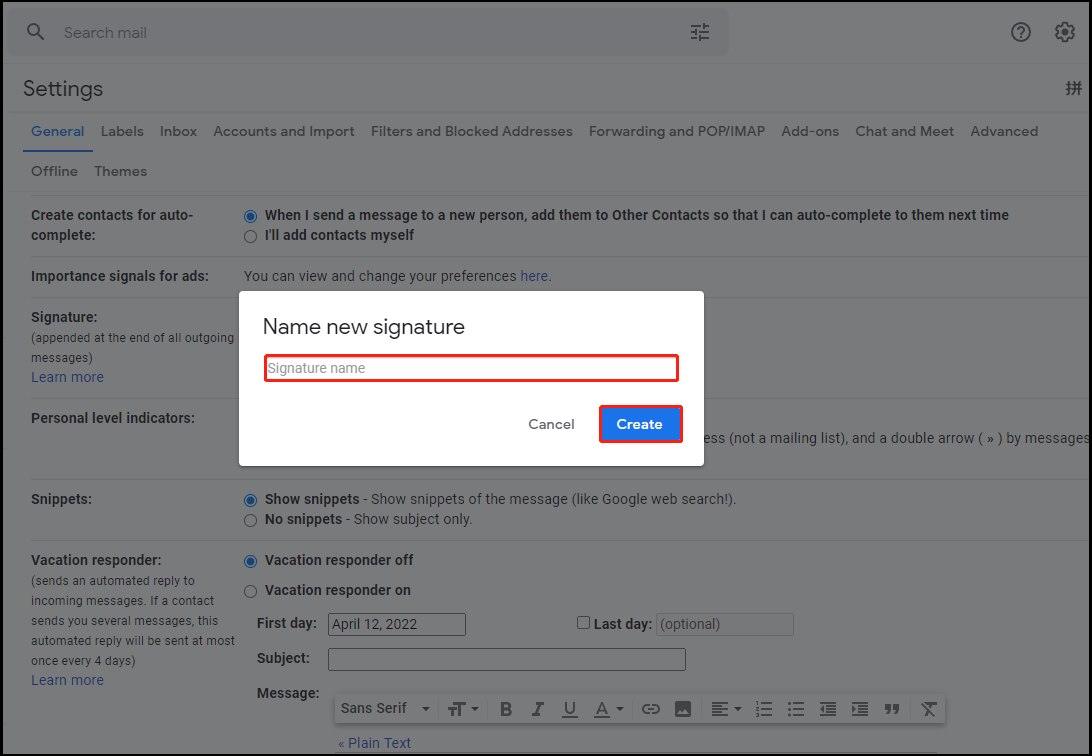
Task: Follow the 'here' ads preferences link
Action: 534,276
